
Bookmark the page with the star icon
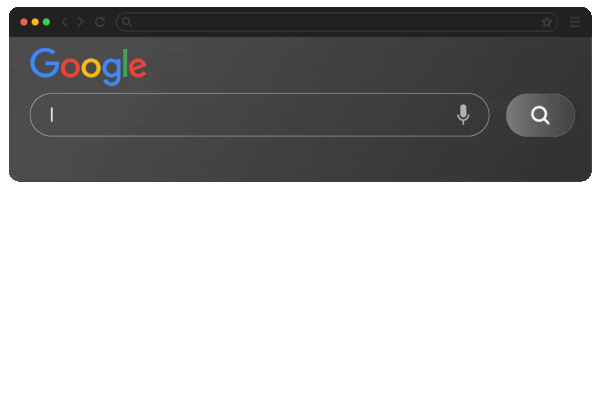point(547,22)
